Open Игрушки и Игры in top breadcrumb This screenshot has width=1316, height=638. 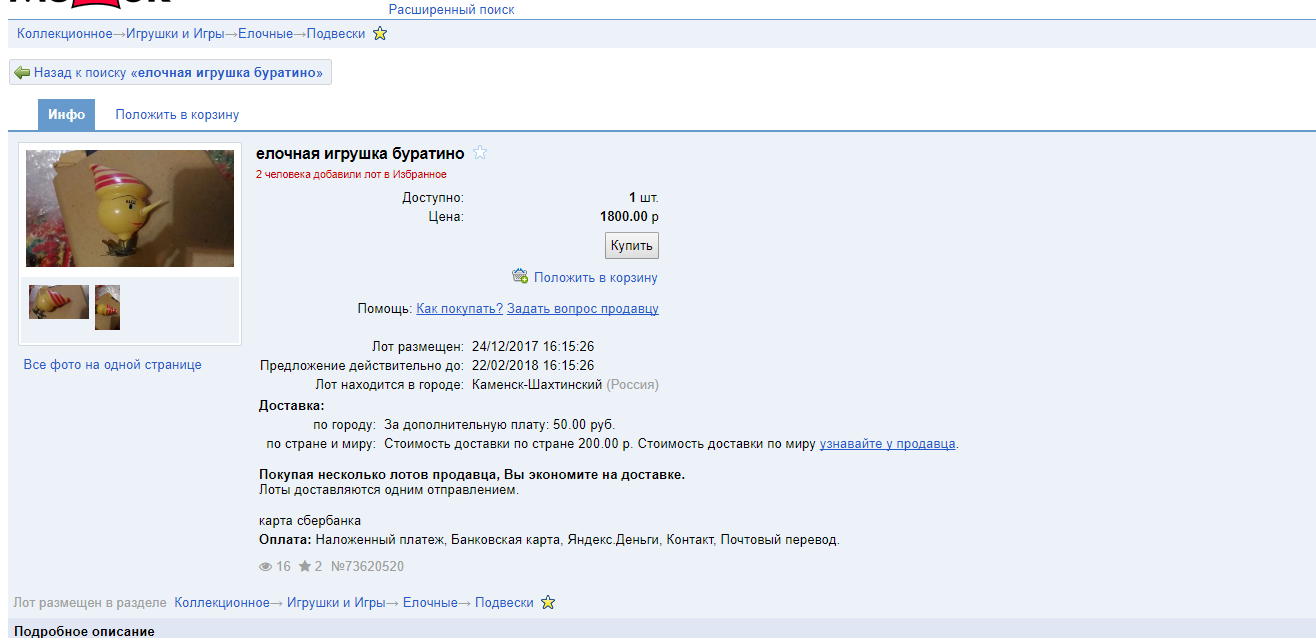pos(174,33)
